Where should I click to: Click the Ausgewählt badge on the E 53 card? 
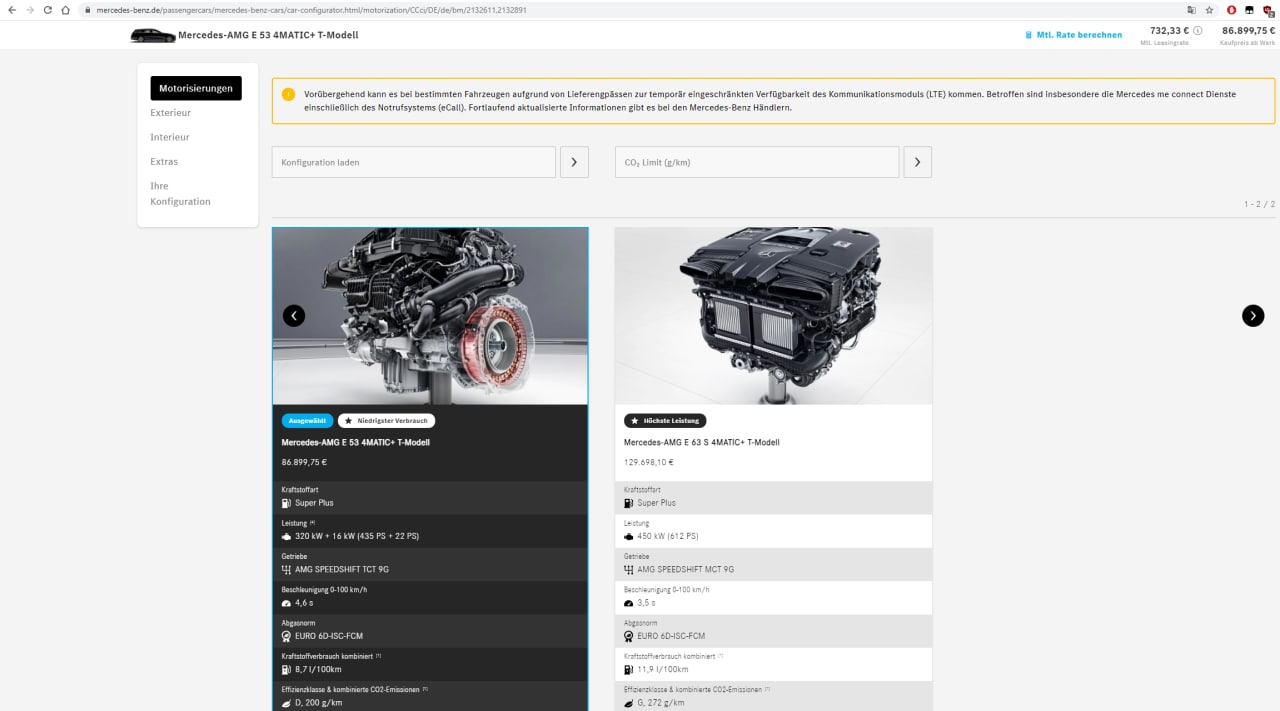pos(308,421)
